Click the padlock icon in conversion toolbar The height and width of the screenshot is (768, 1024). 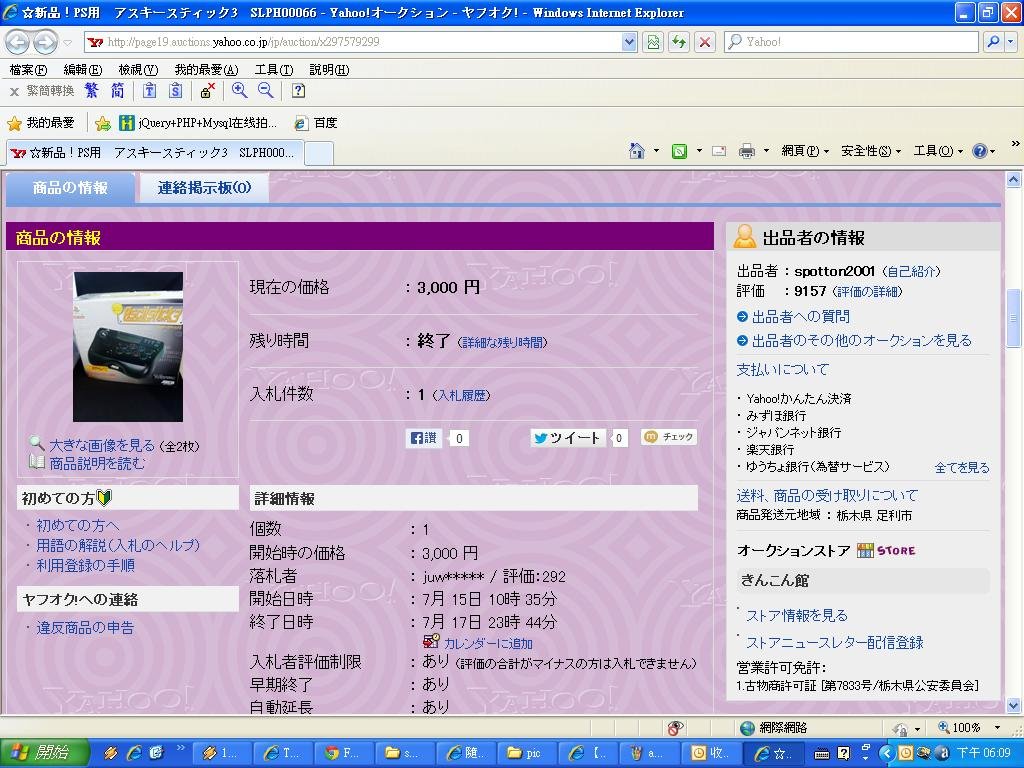[x=208, y=91]
